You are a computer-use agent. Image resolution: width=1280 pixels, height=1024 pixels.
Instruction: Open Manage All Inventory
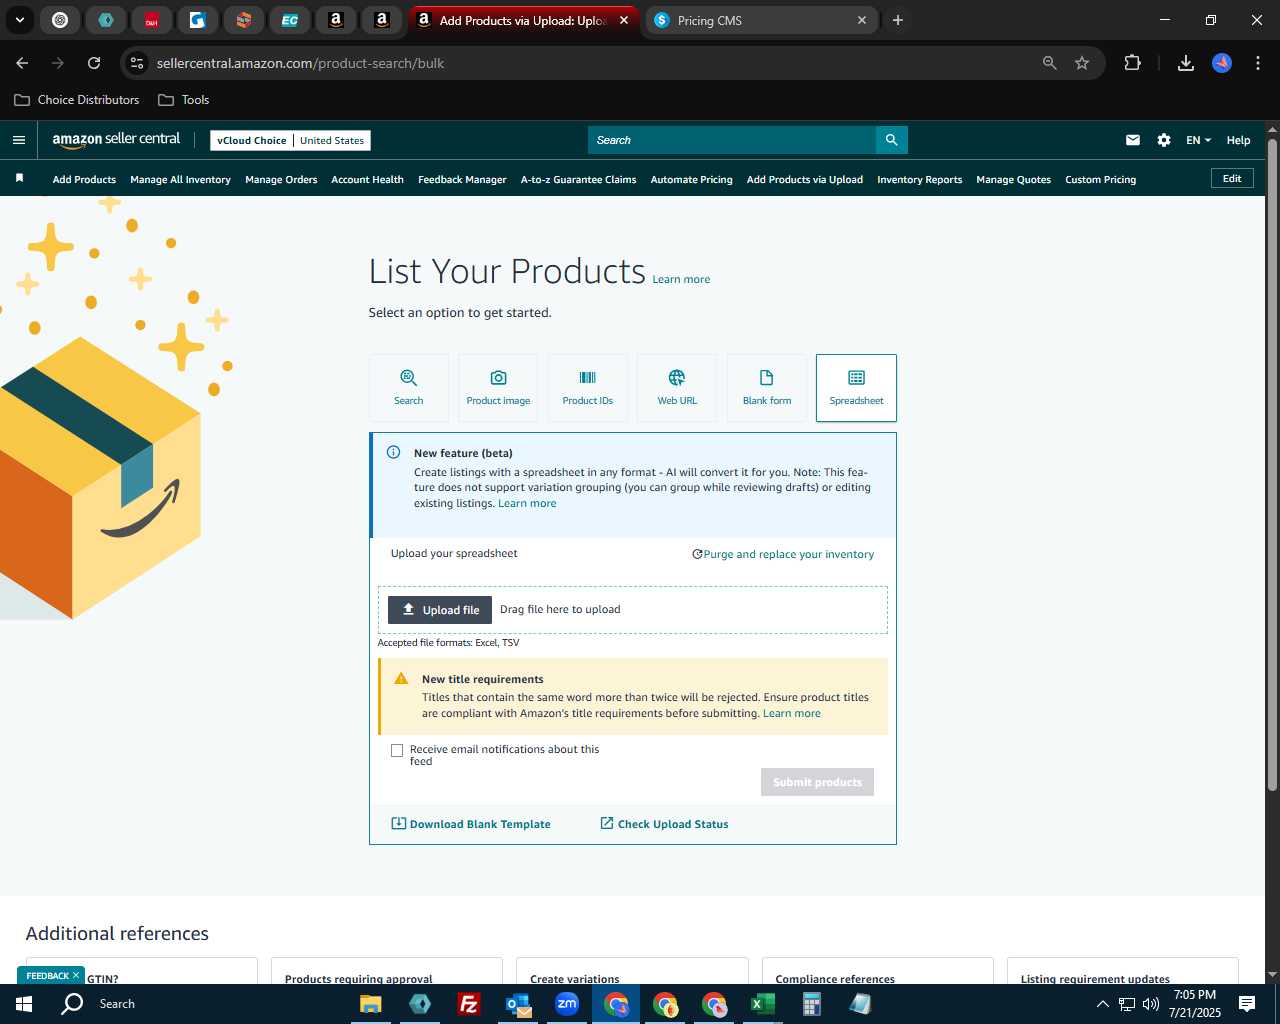180,180
